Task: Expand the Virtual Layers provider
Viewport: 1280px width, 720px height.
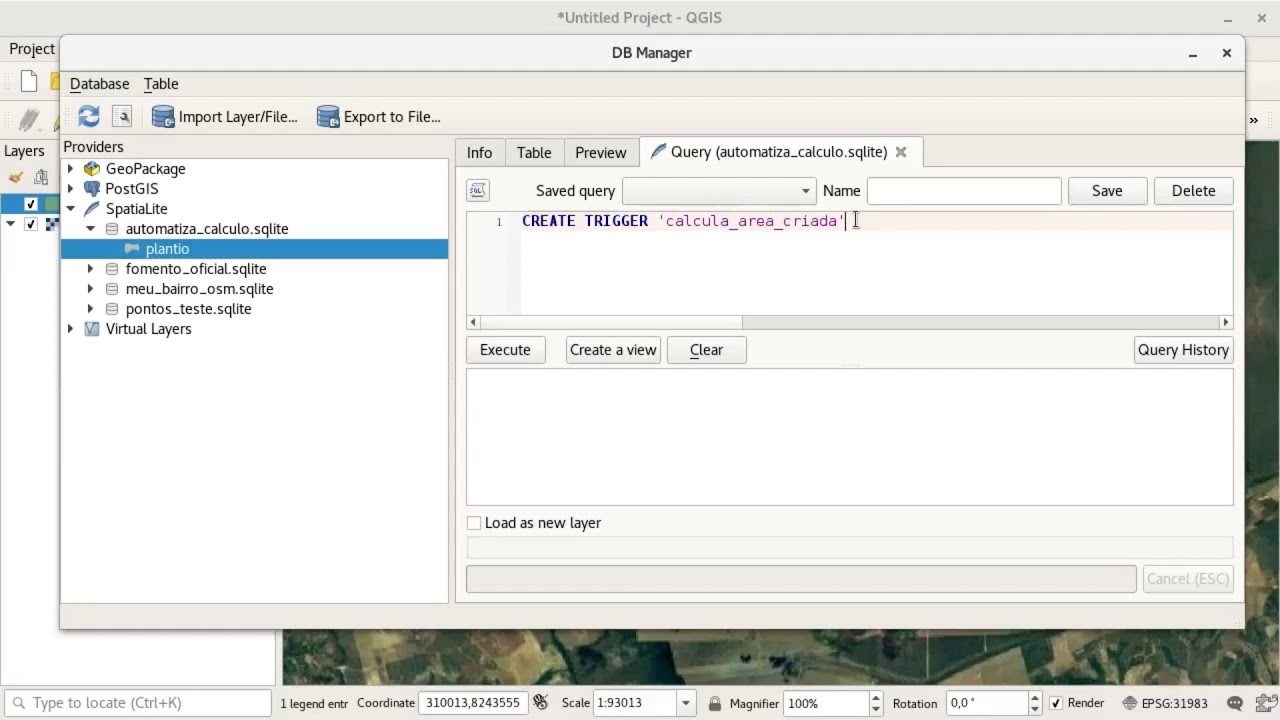Action: 70,329
